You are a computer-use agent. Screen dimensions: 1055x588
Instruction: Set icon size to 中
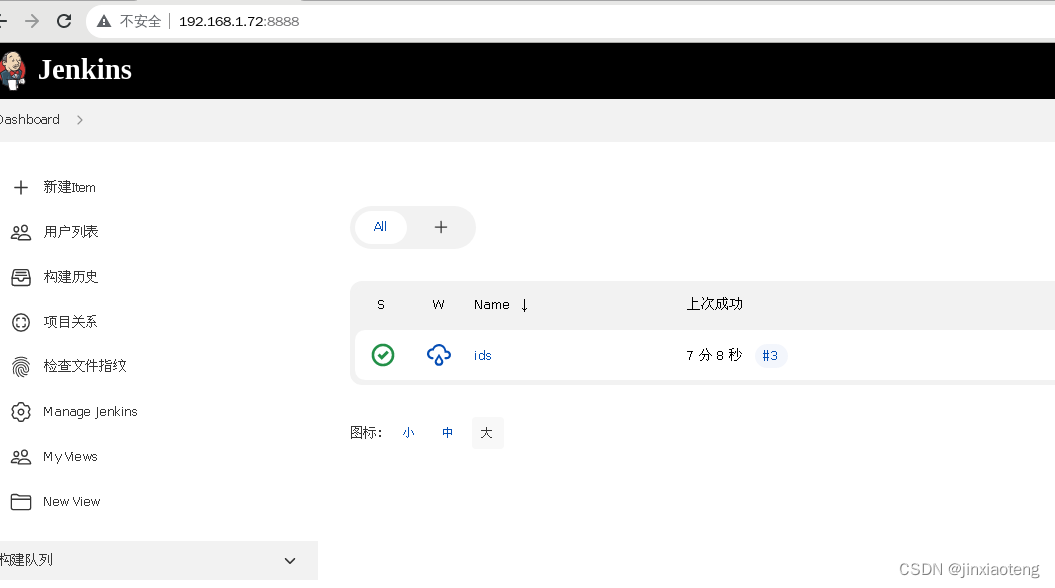[447, 433]
